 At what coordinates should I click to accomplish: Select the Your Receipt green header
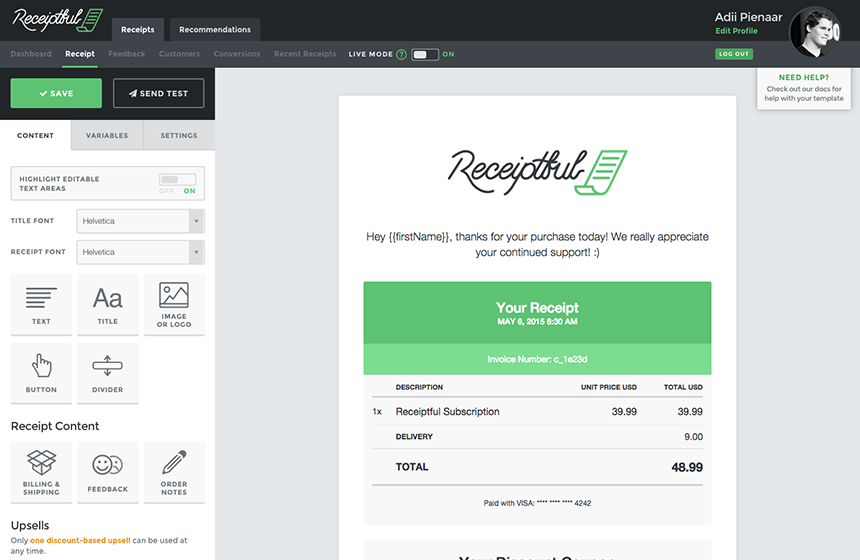538,313
